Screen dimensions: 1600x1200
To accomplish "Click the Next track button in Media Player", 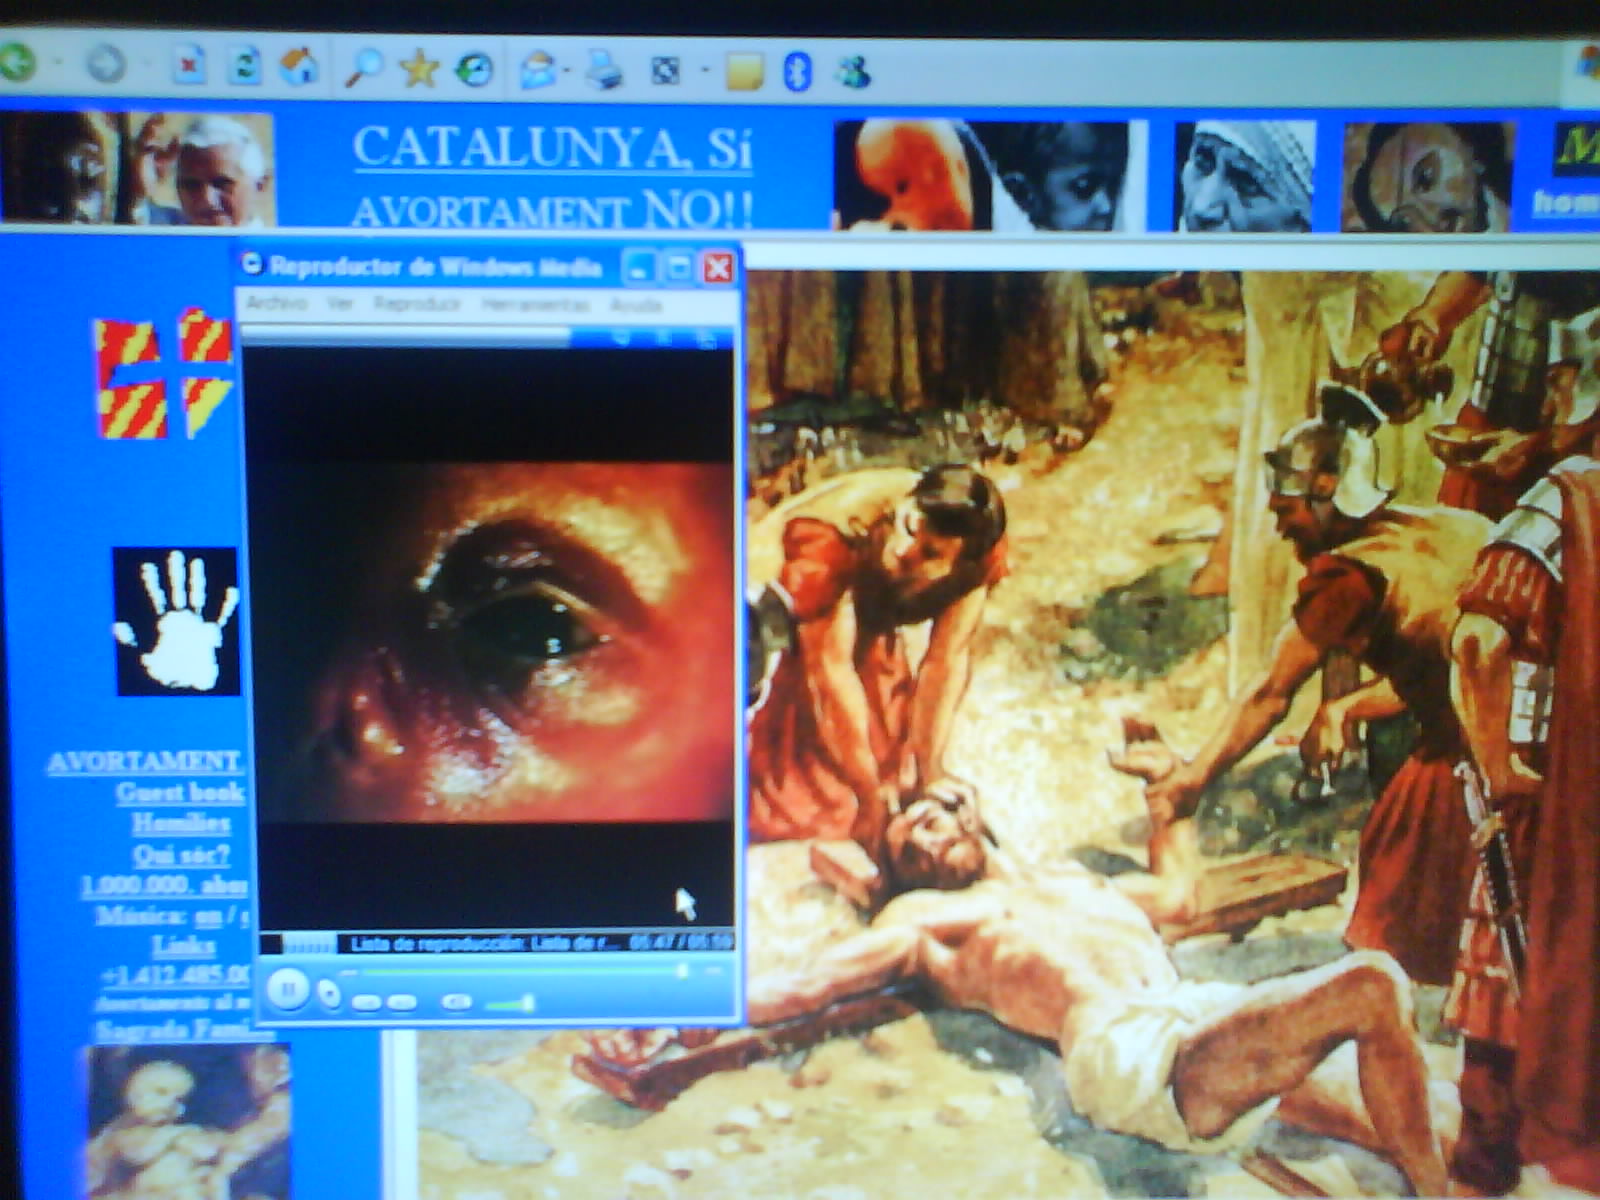I will click(402, 1001).
